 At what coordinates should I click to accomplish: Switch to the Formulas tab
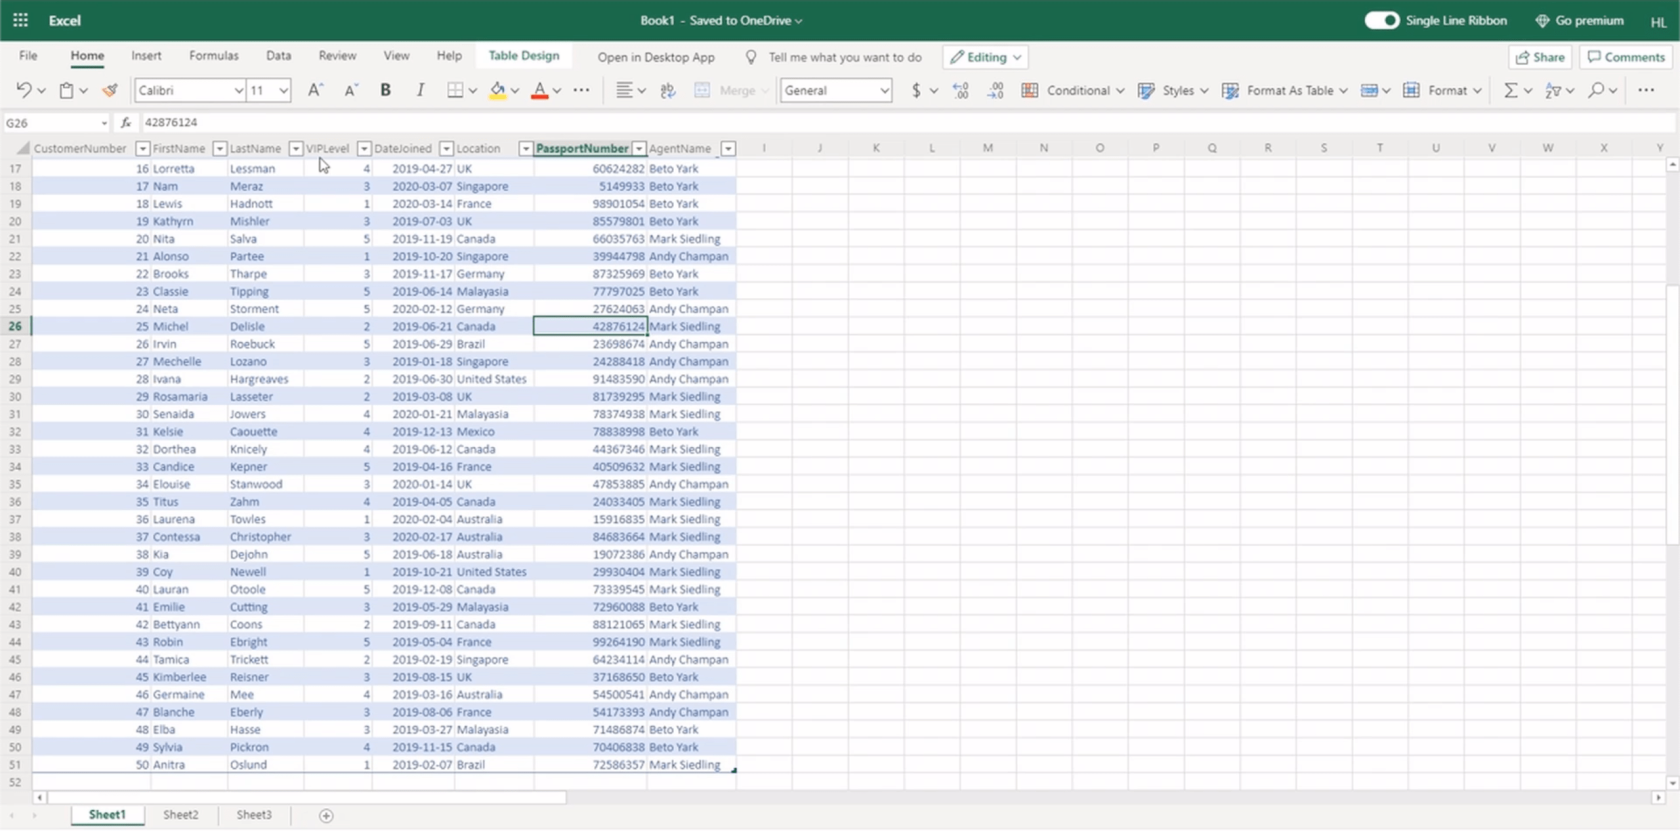point(214,56)
